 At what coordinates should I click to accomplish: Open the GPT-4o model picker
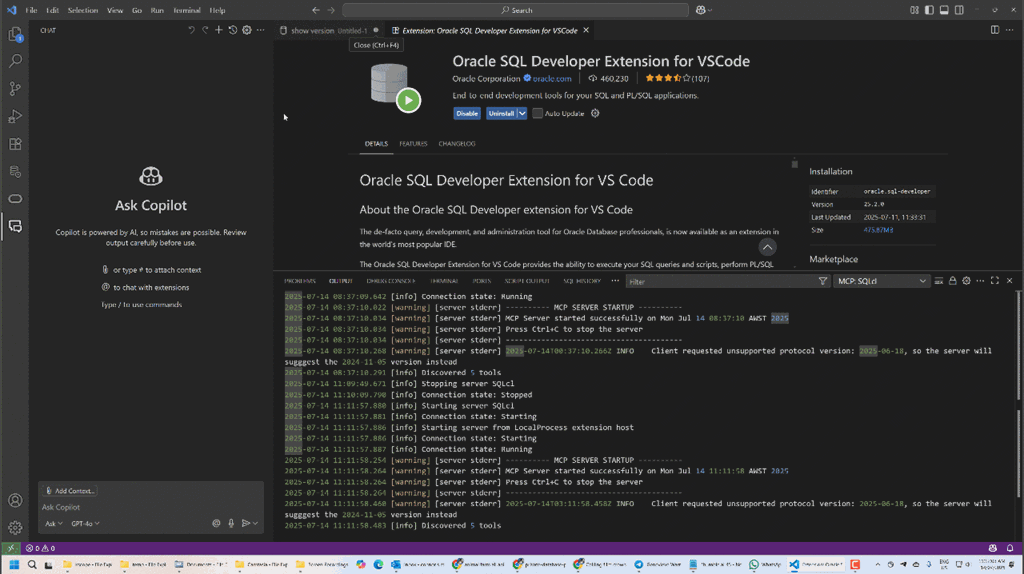tap(85, 523)
